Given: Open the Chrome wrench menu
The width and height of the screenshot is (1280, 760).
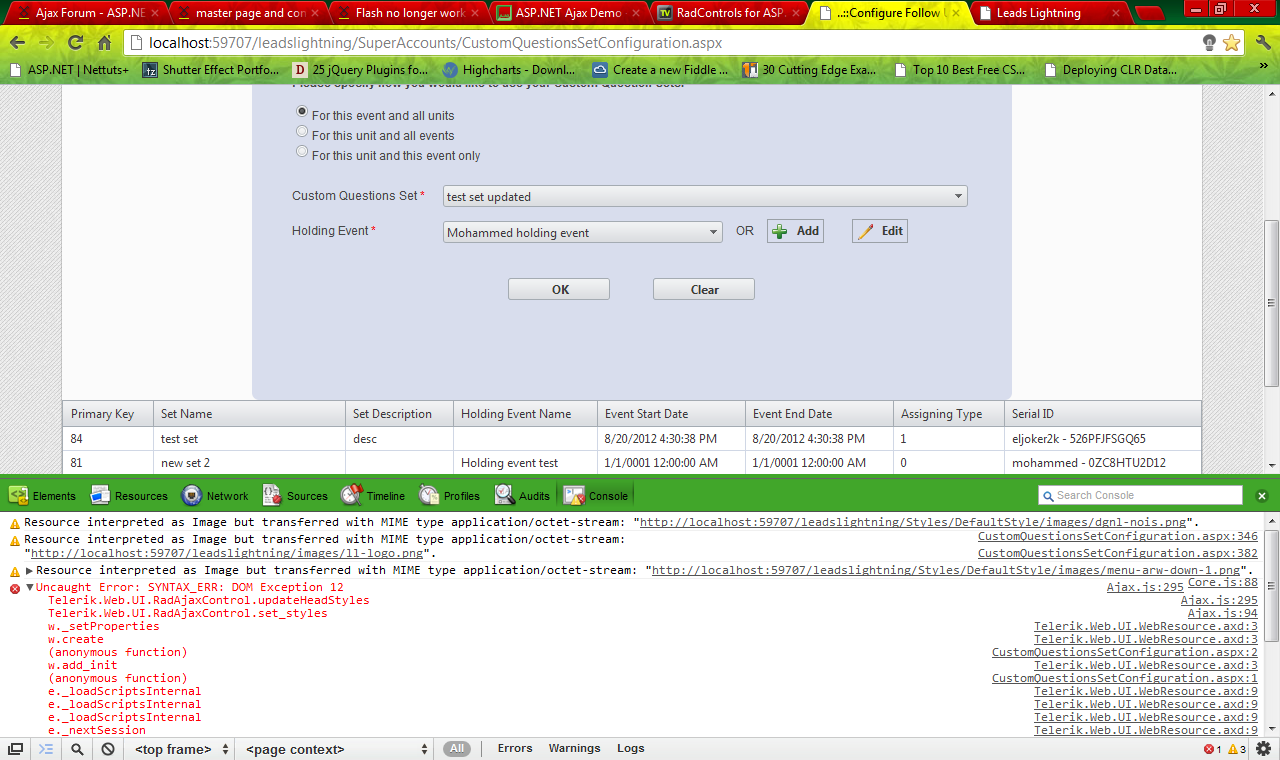Looking at the screenshot, I should pyautogui.click(x=1263, y=43).
